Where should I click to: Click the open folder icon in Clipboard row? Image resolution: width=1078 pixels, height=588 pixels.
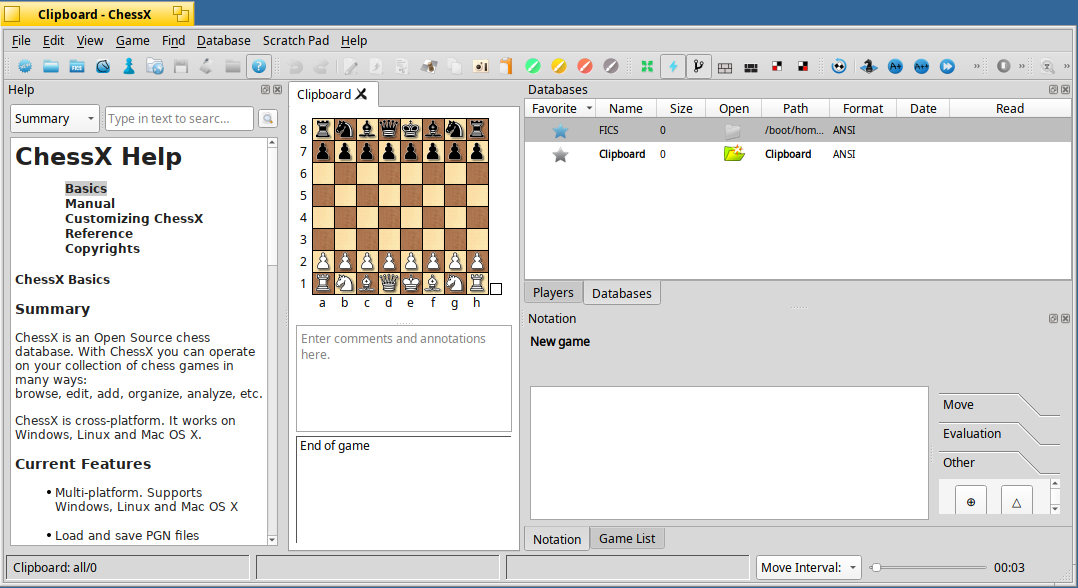tap(734, 153)
